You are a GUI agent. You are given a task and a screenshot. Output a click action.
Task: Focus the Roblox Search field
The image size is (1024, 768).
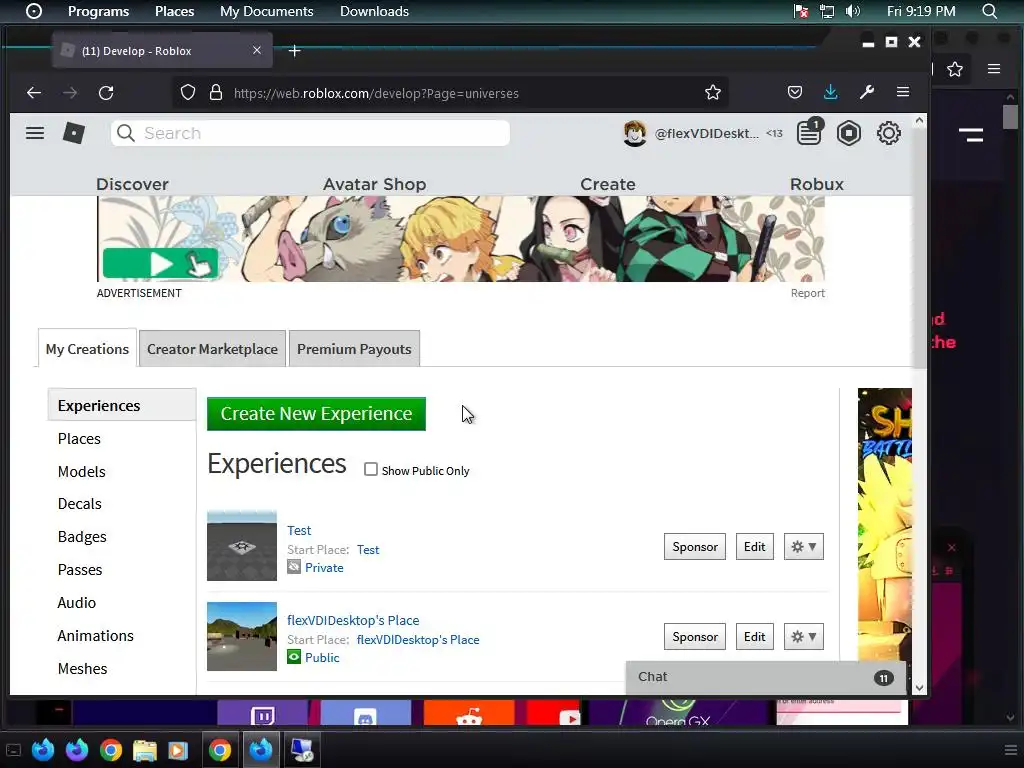(310, 133)
